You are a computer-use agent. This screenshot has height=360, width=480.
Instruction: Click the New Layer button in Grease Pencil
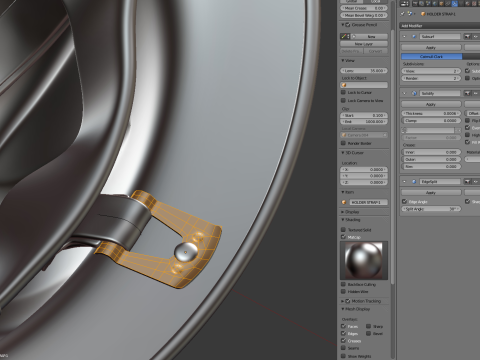click(x=364, y=44)
